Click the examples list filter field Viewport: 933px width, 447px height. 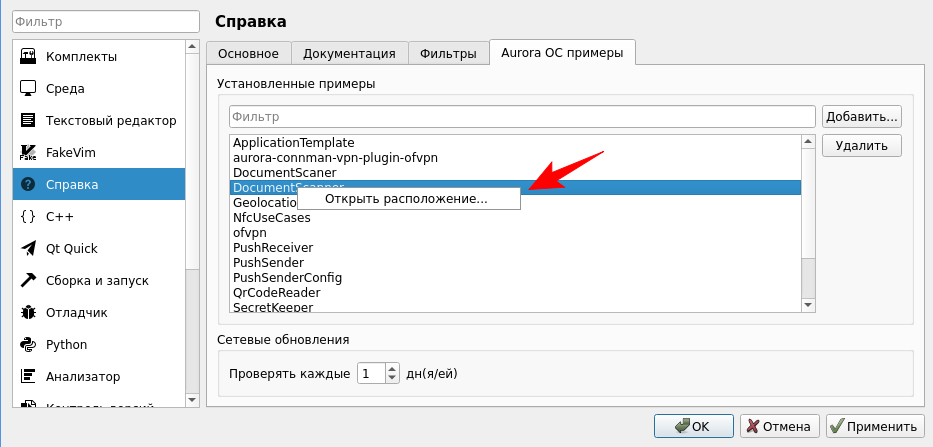coord(522,117)
